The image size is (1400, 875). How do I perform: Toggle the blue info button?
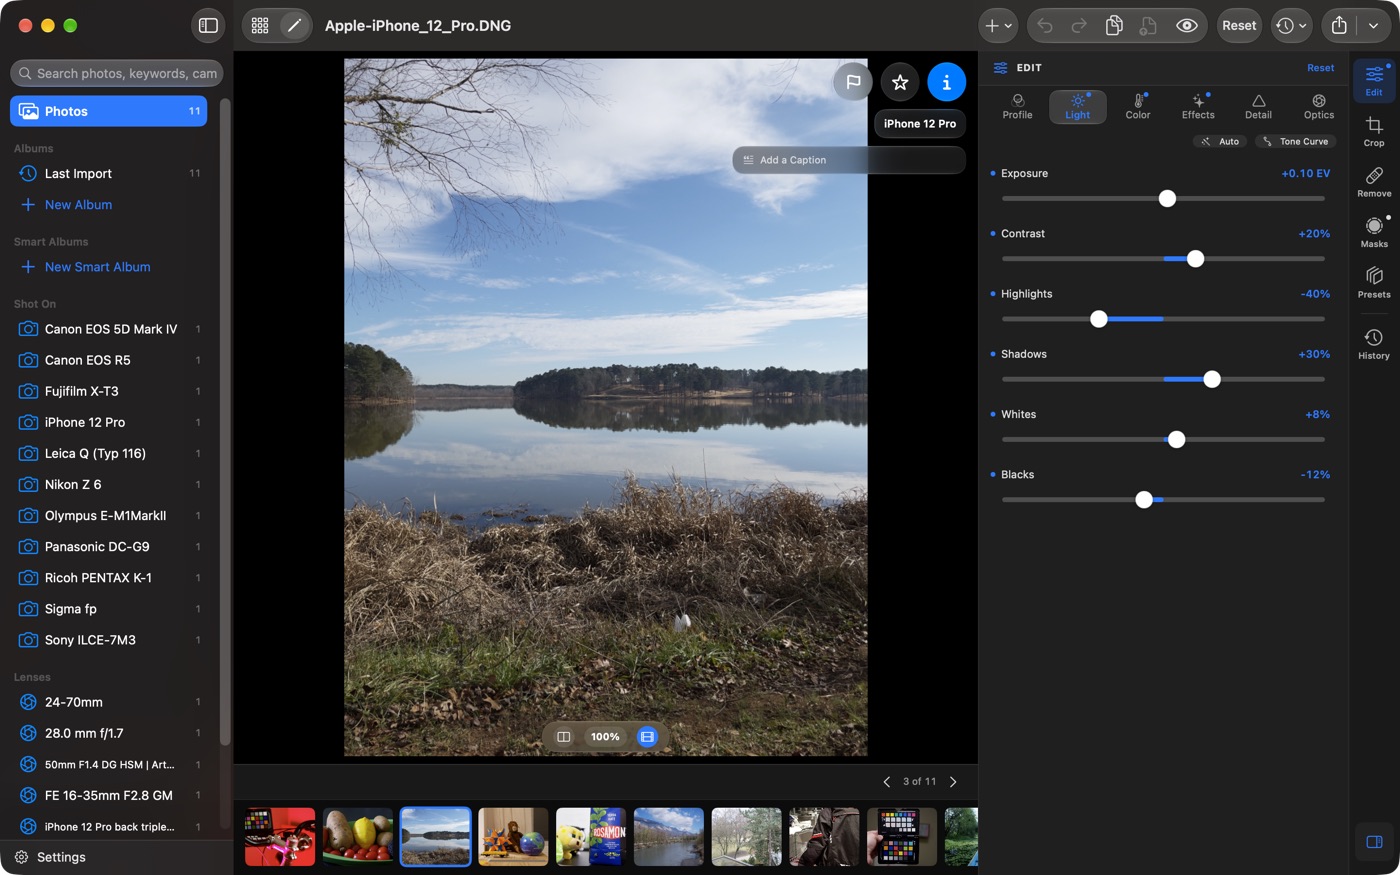(946, 82)
